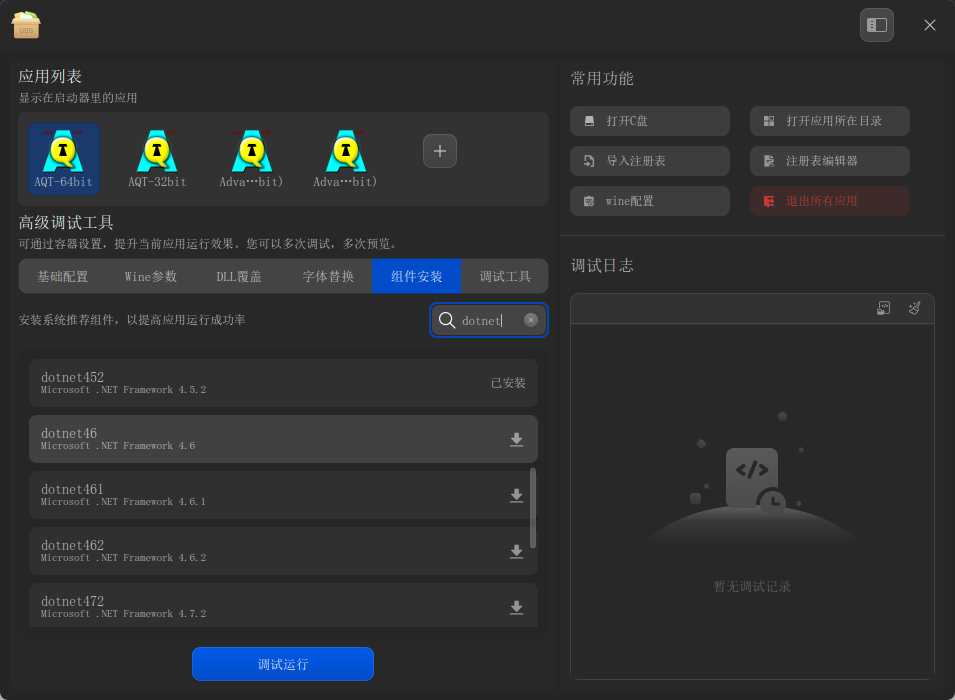The width and height of the screenshot is (955, 700).
Task: Click the 导入注册表 button
Action: click(650, 161)
